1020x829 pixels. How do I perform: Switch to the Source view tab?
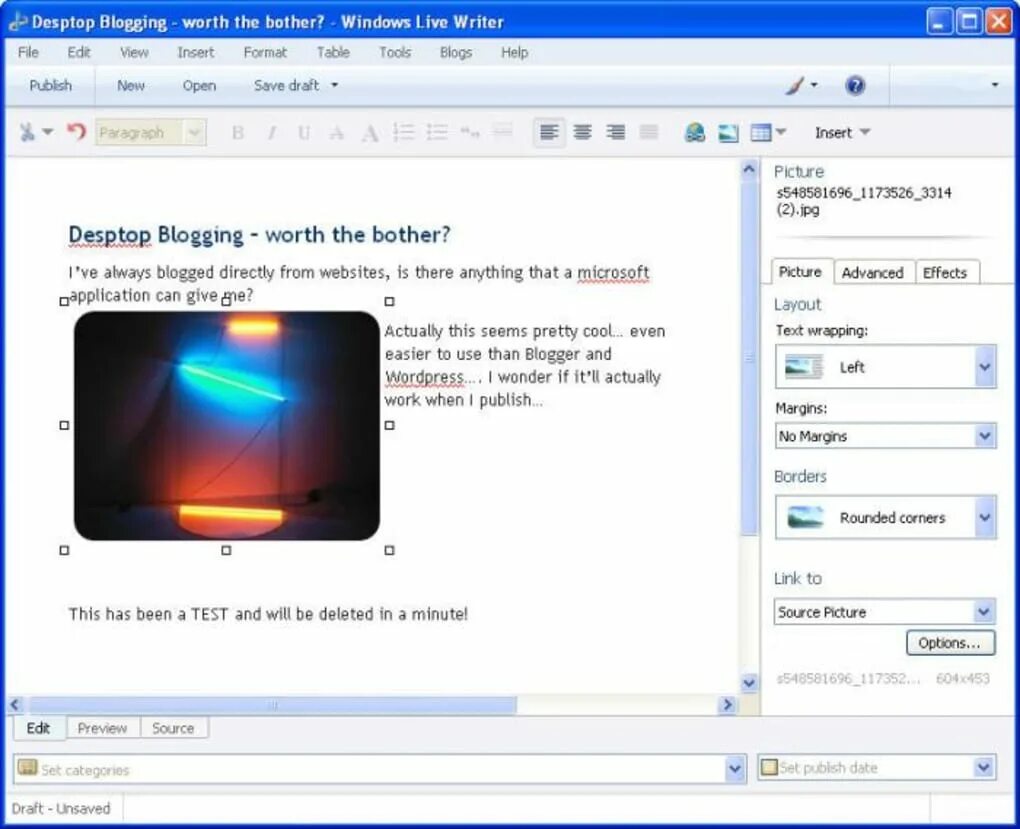click(173, 728)
